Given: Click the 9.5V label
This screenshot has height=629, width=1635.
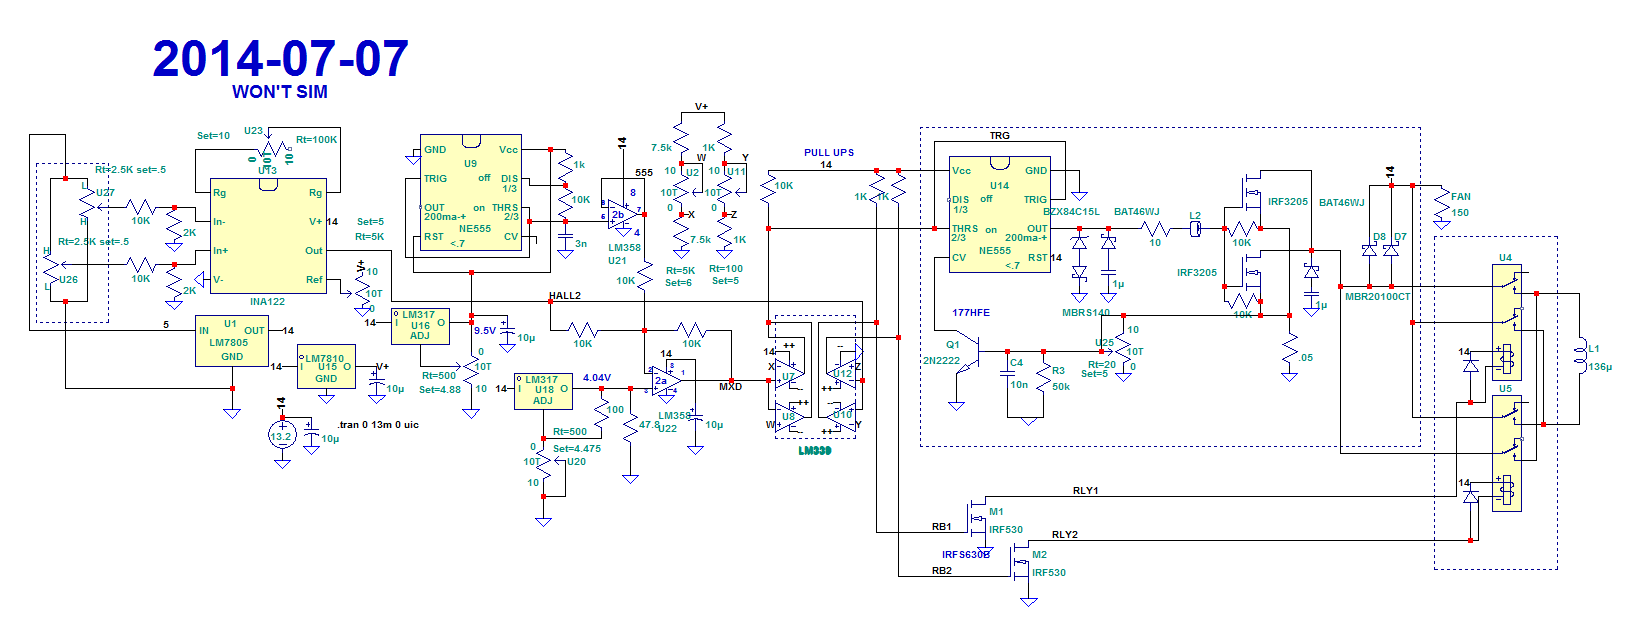Looking at the screenshot, I should click(485, 331).
